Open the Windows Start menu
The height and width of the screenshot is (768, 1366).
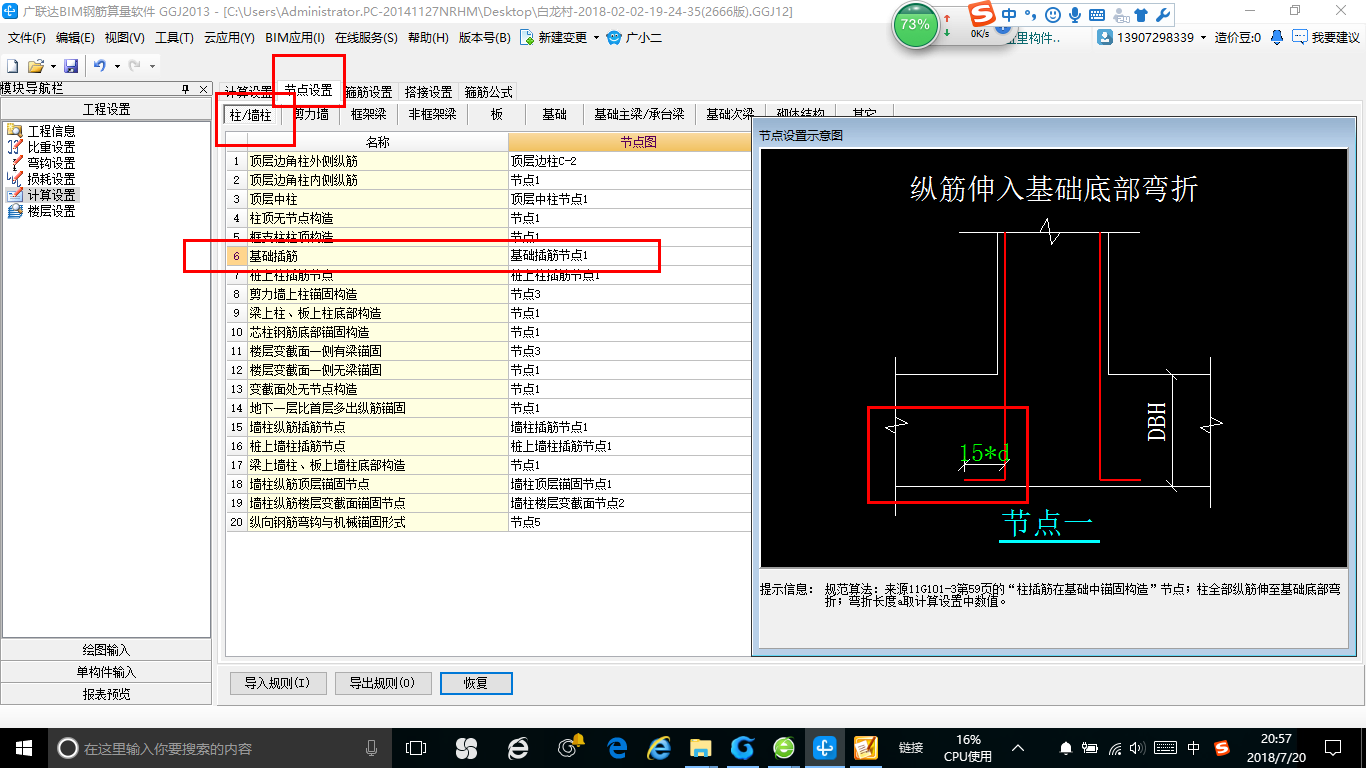click(23, 747)
